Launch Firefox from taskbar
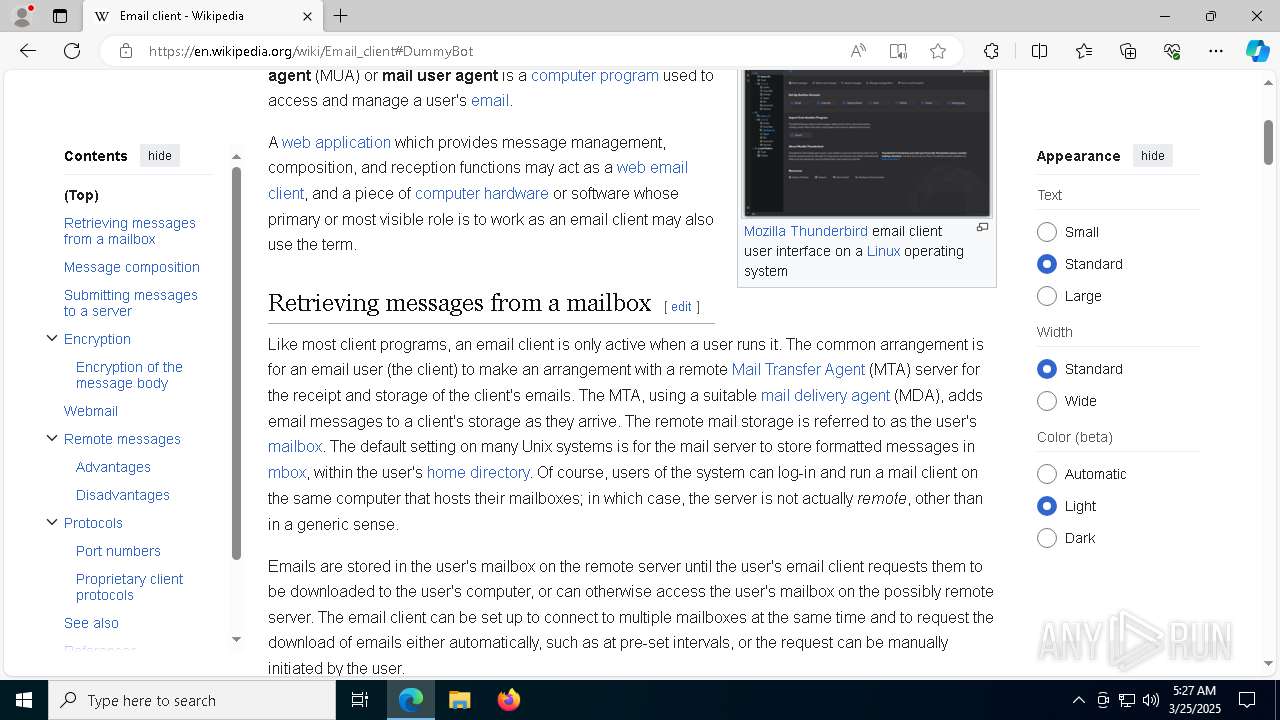 pos(508,700)
